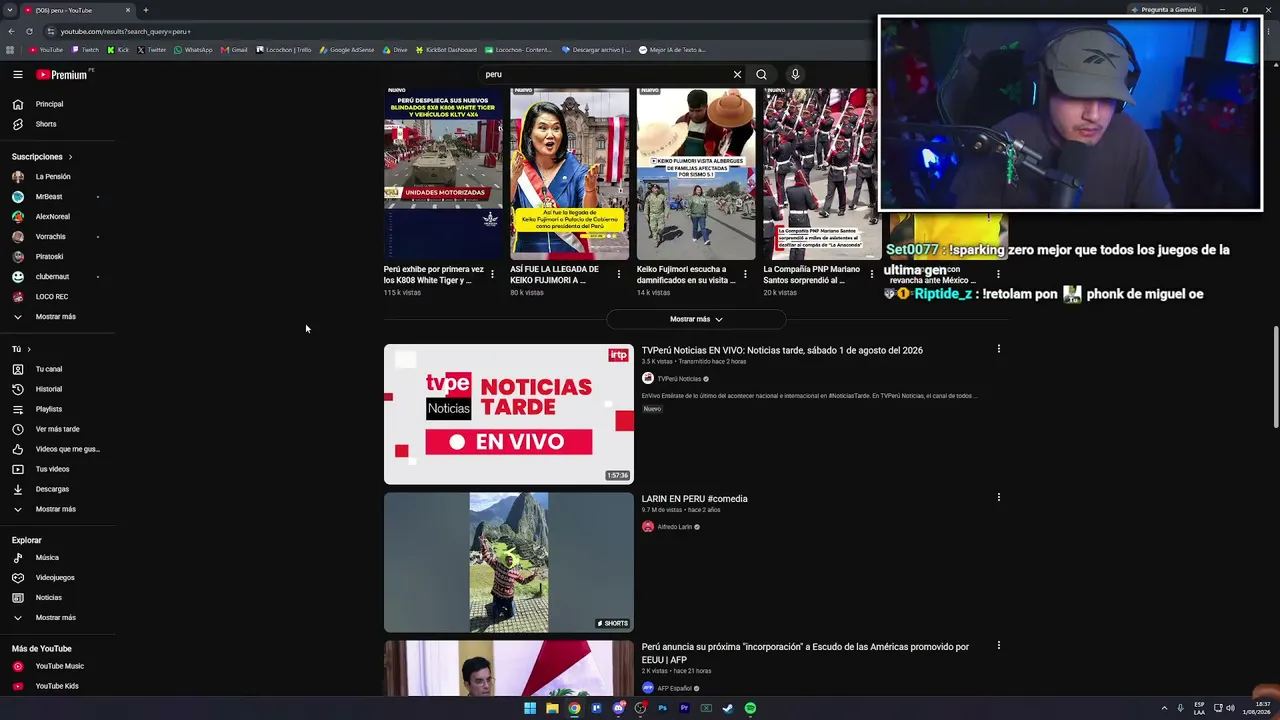Open the MrBeast channel subscription
This screenshot has width=1280, height=720.
click(x=49, y=197)
